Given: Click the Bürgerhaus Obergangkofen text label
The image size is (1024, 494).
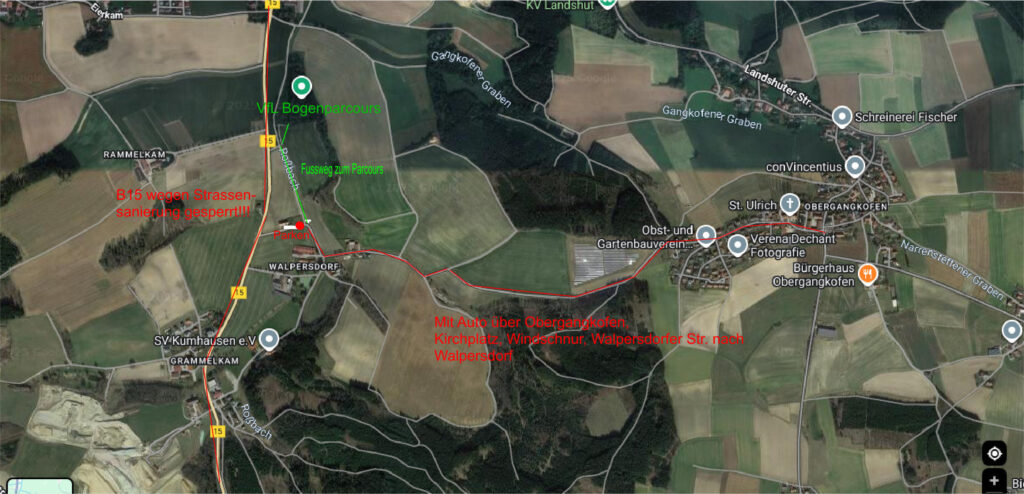Looking at the screenshot, I should pos(813,275).
